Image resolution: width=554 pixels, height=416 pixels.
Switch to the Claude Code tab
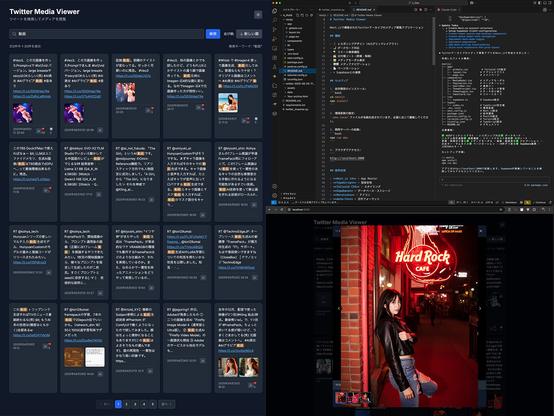tap(449, 10)
